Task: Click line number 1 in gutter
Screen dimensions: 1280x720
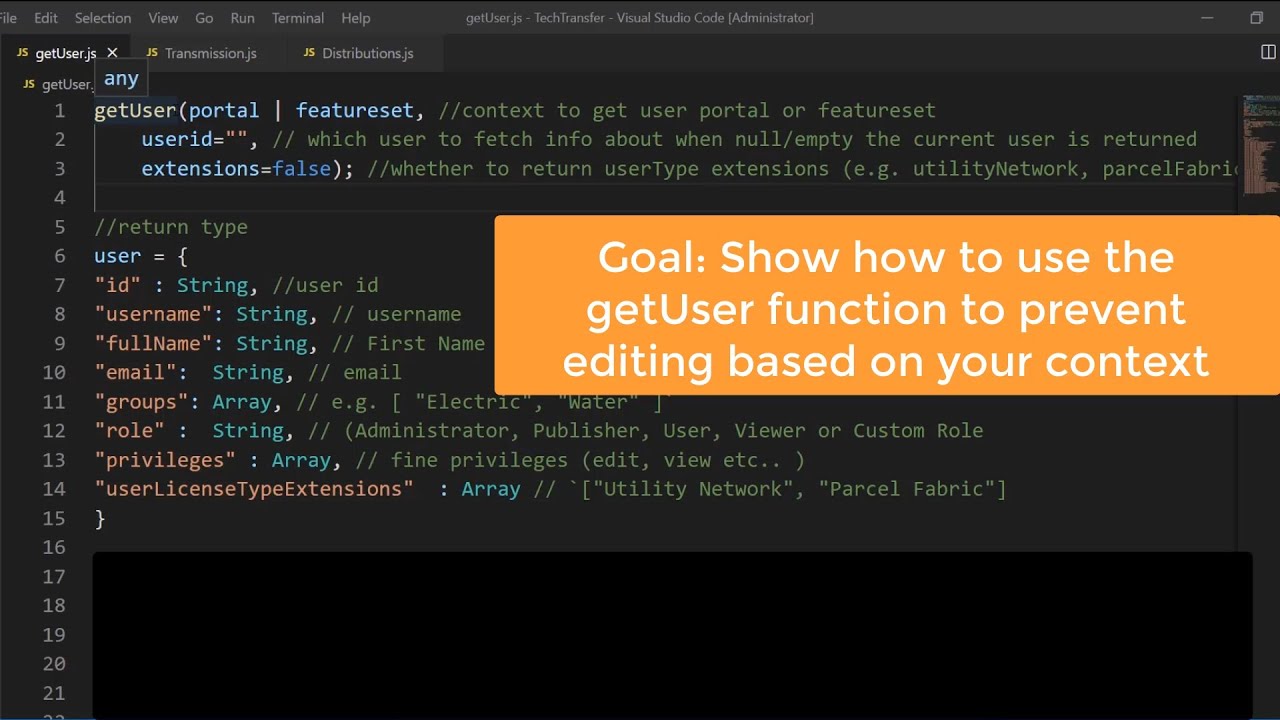Action: click(60, 110)
